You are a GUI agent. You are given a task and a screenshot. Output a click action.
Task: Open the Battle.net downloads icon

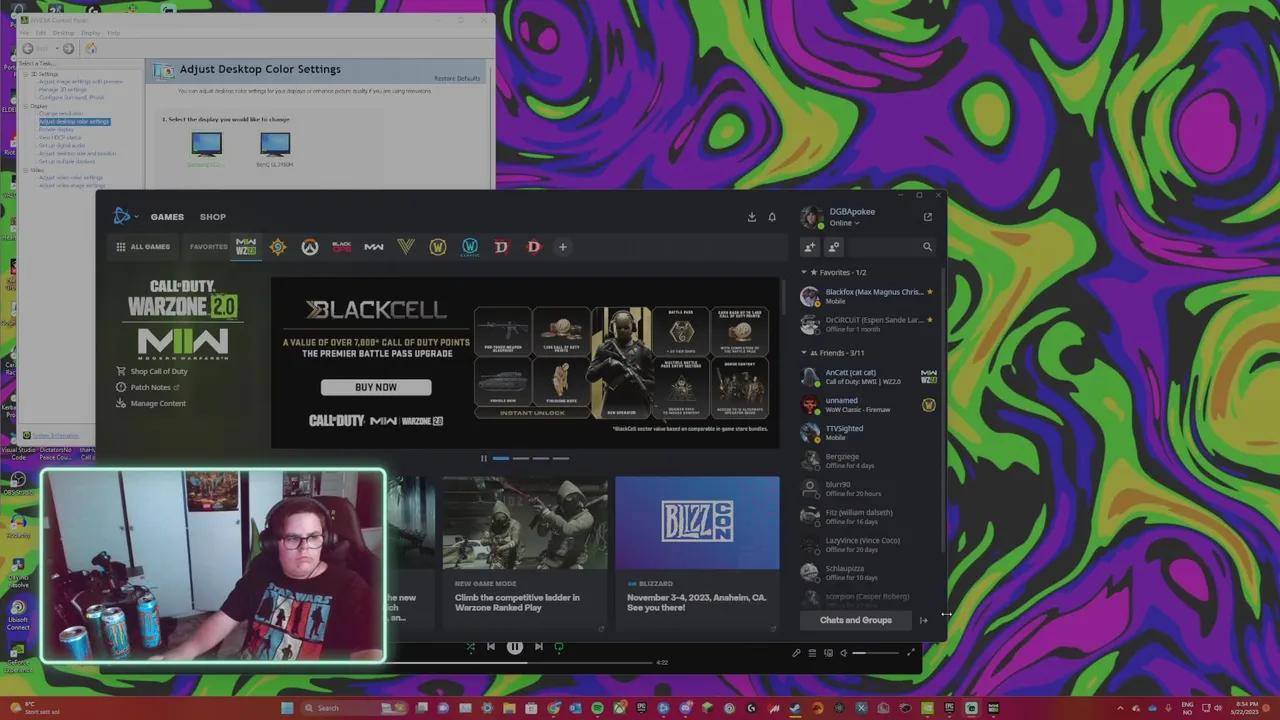[752, 217]
